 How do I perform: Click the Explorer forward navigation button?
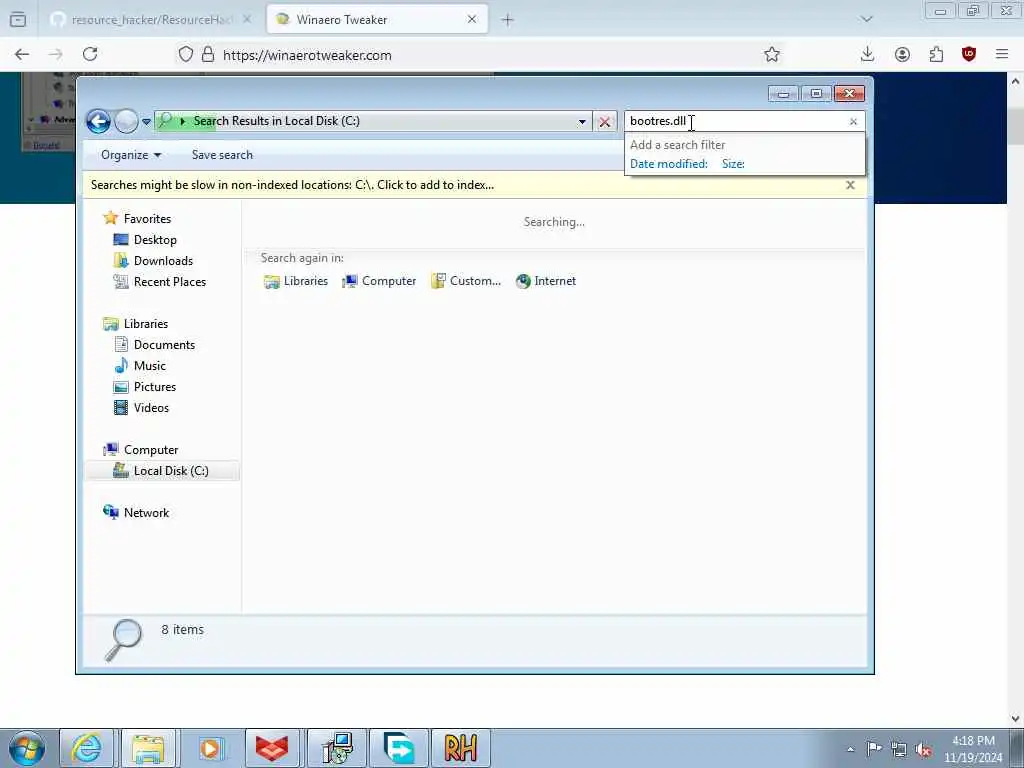(x=126, y=121)
